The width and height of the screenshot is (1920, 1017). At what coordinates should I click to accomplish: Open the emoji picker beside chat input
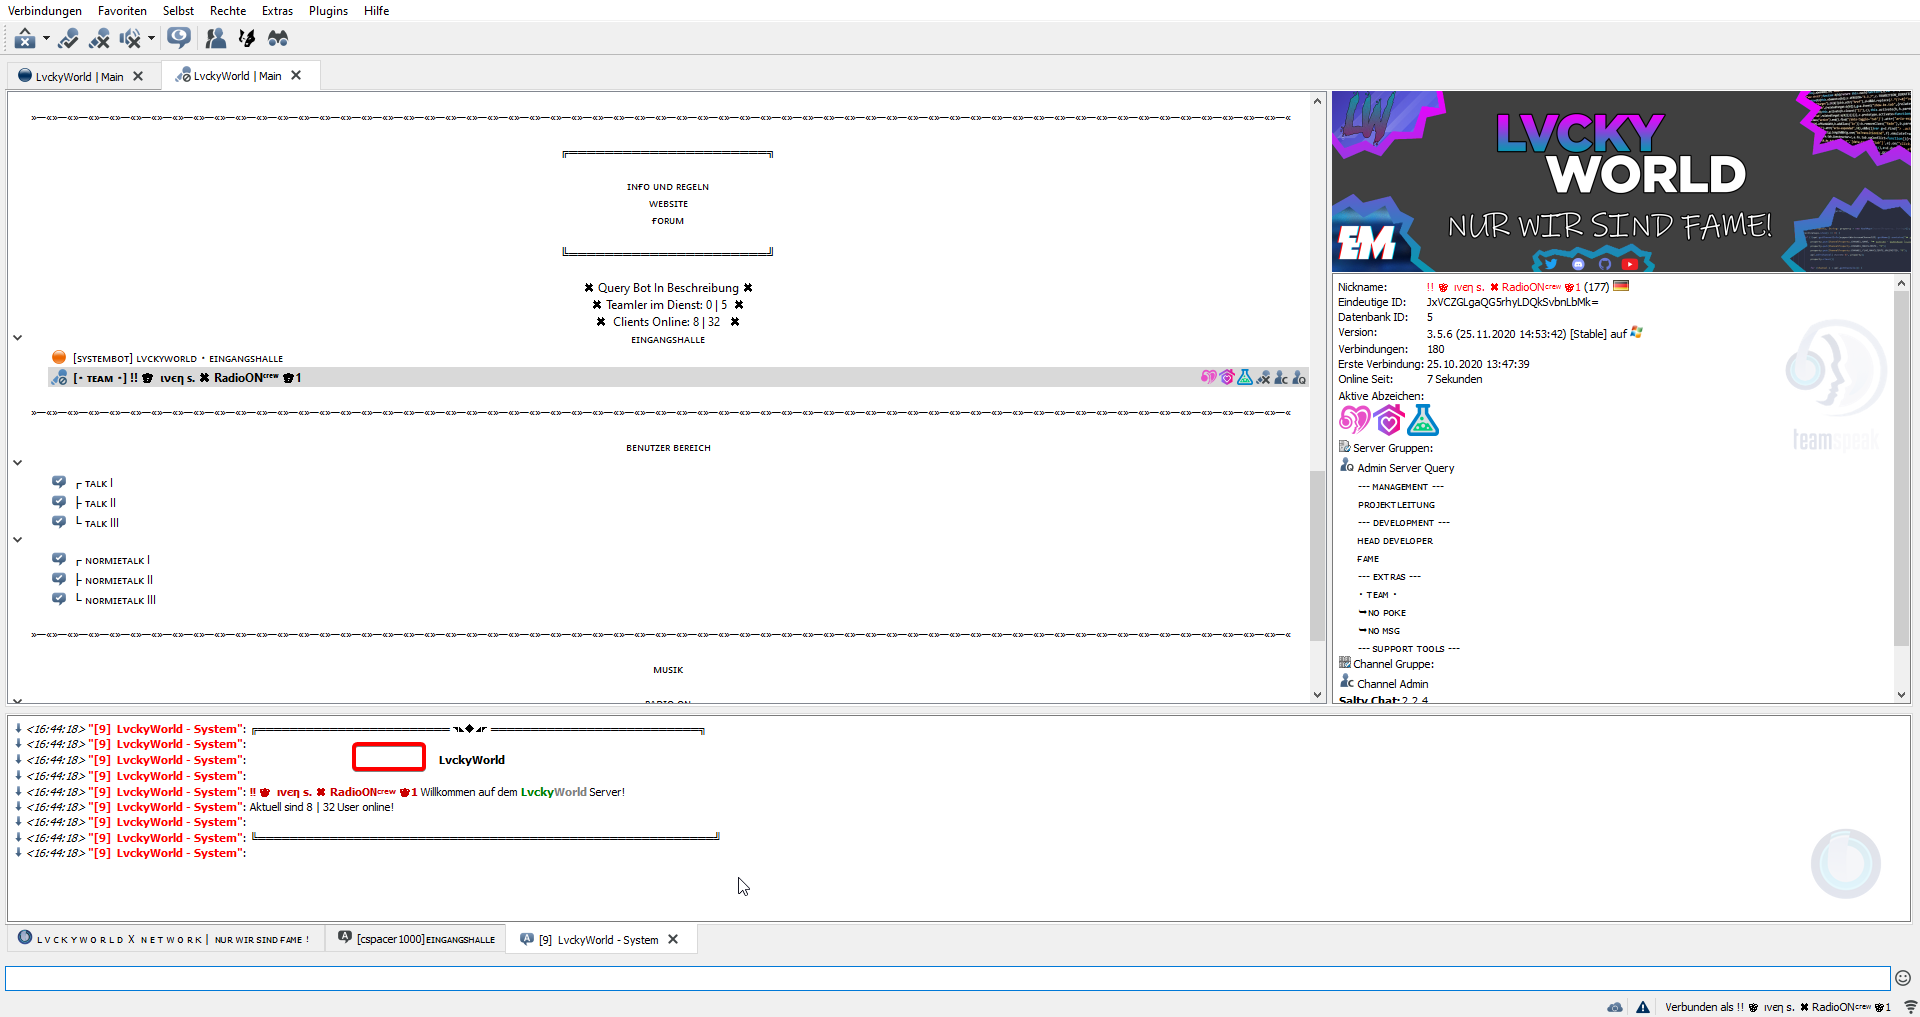coord(1902,978)
